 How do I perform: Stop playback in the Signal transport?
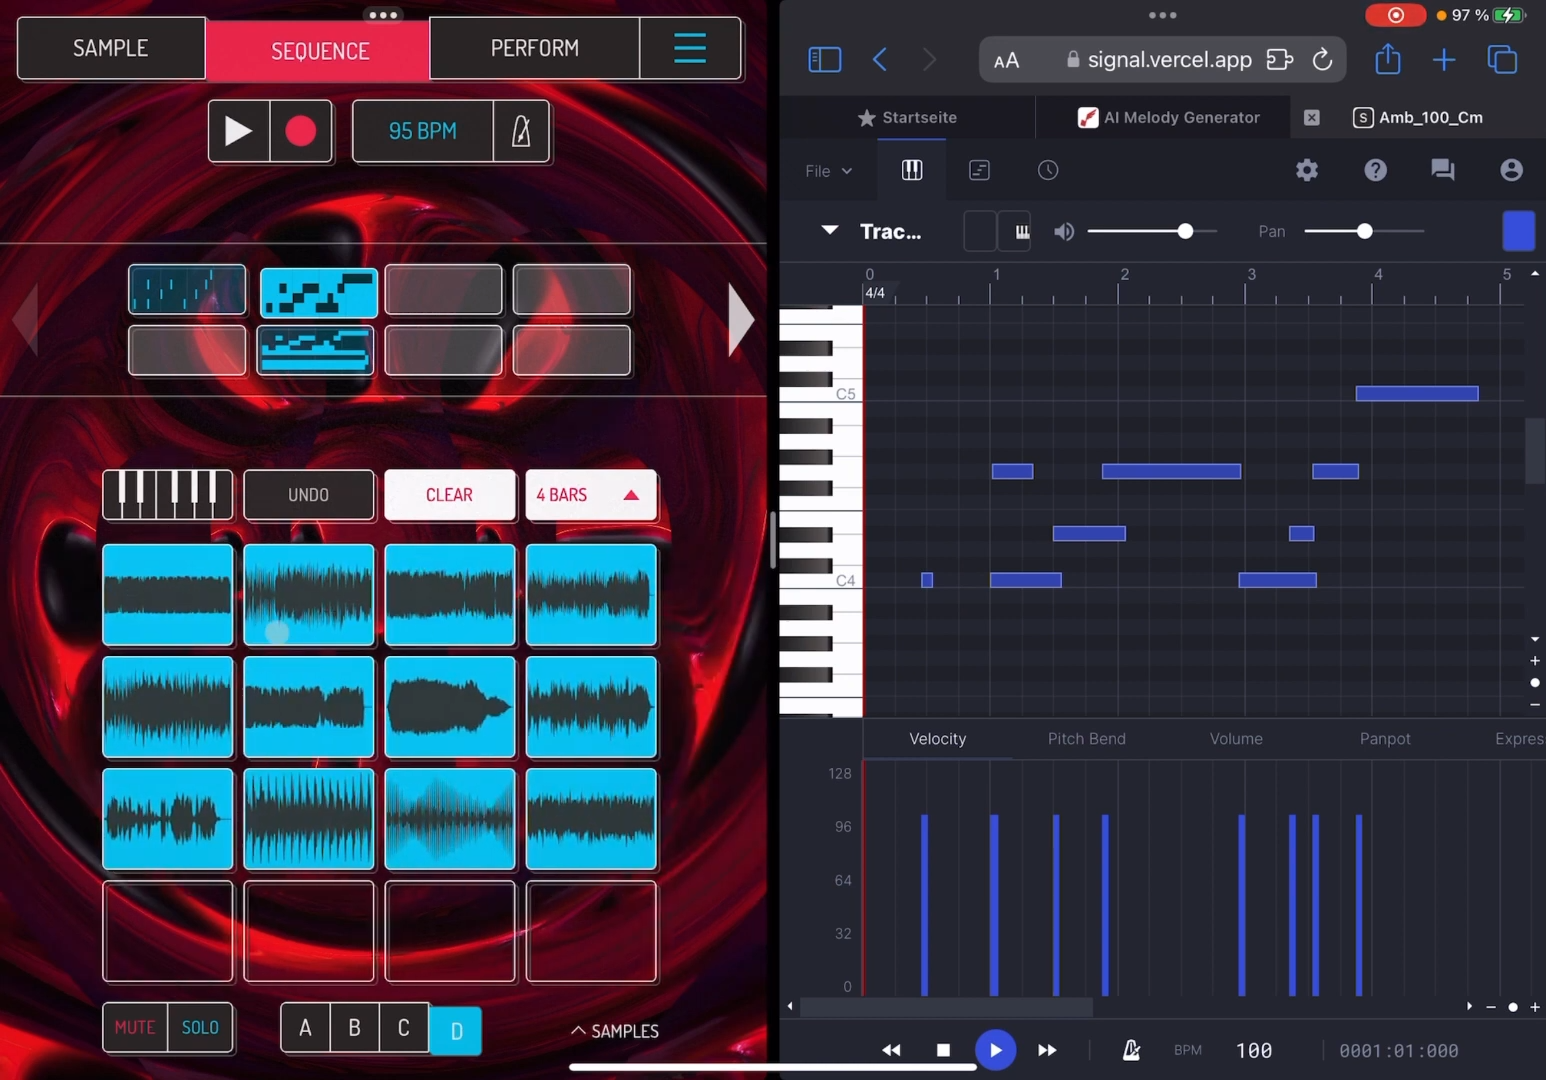(942, 1050)
